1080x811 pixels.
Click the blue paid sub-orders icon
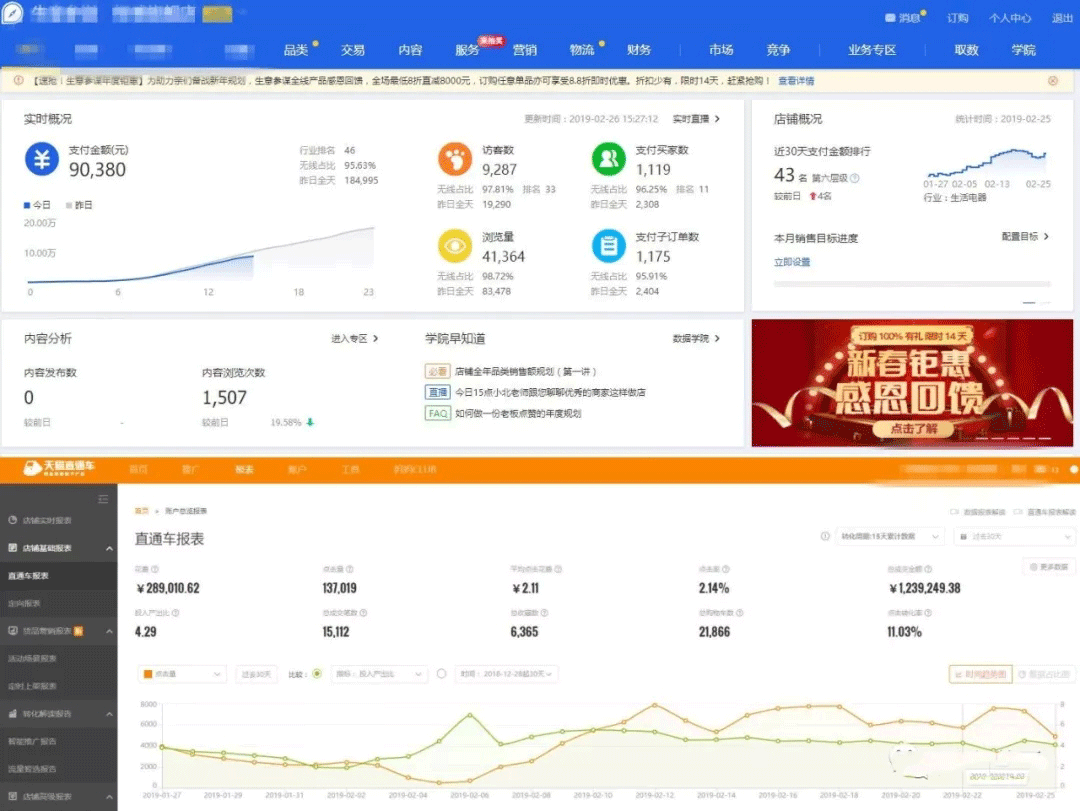point(608,246)
